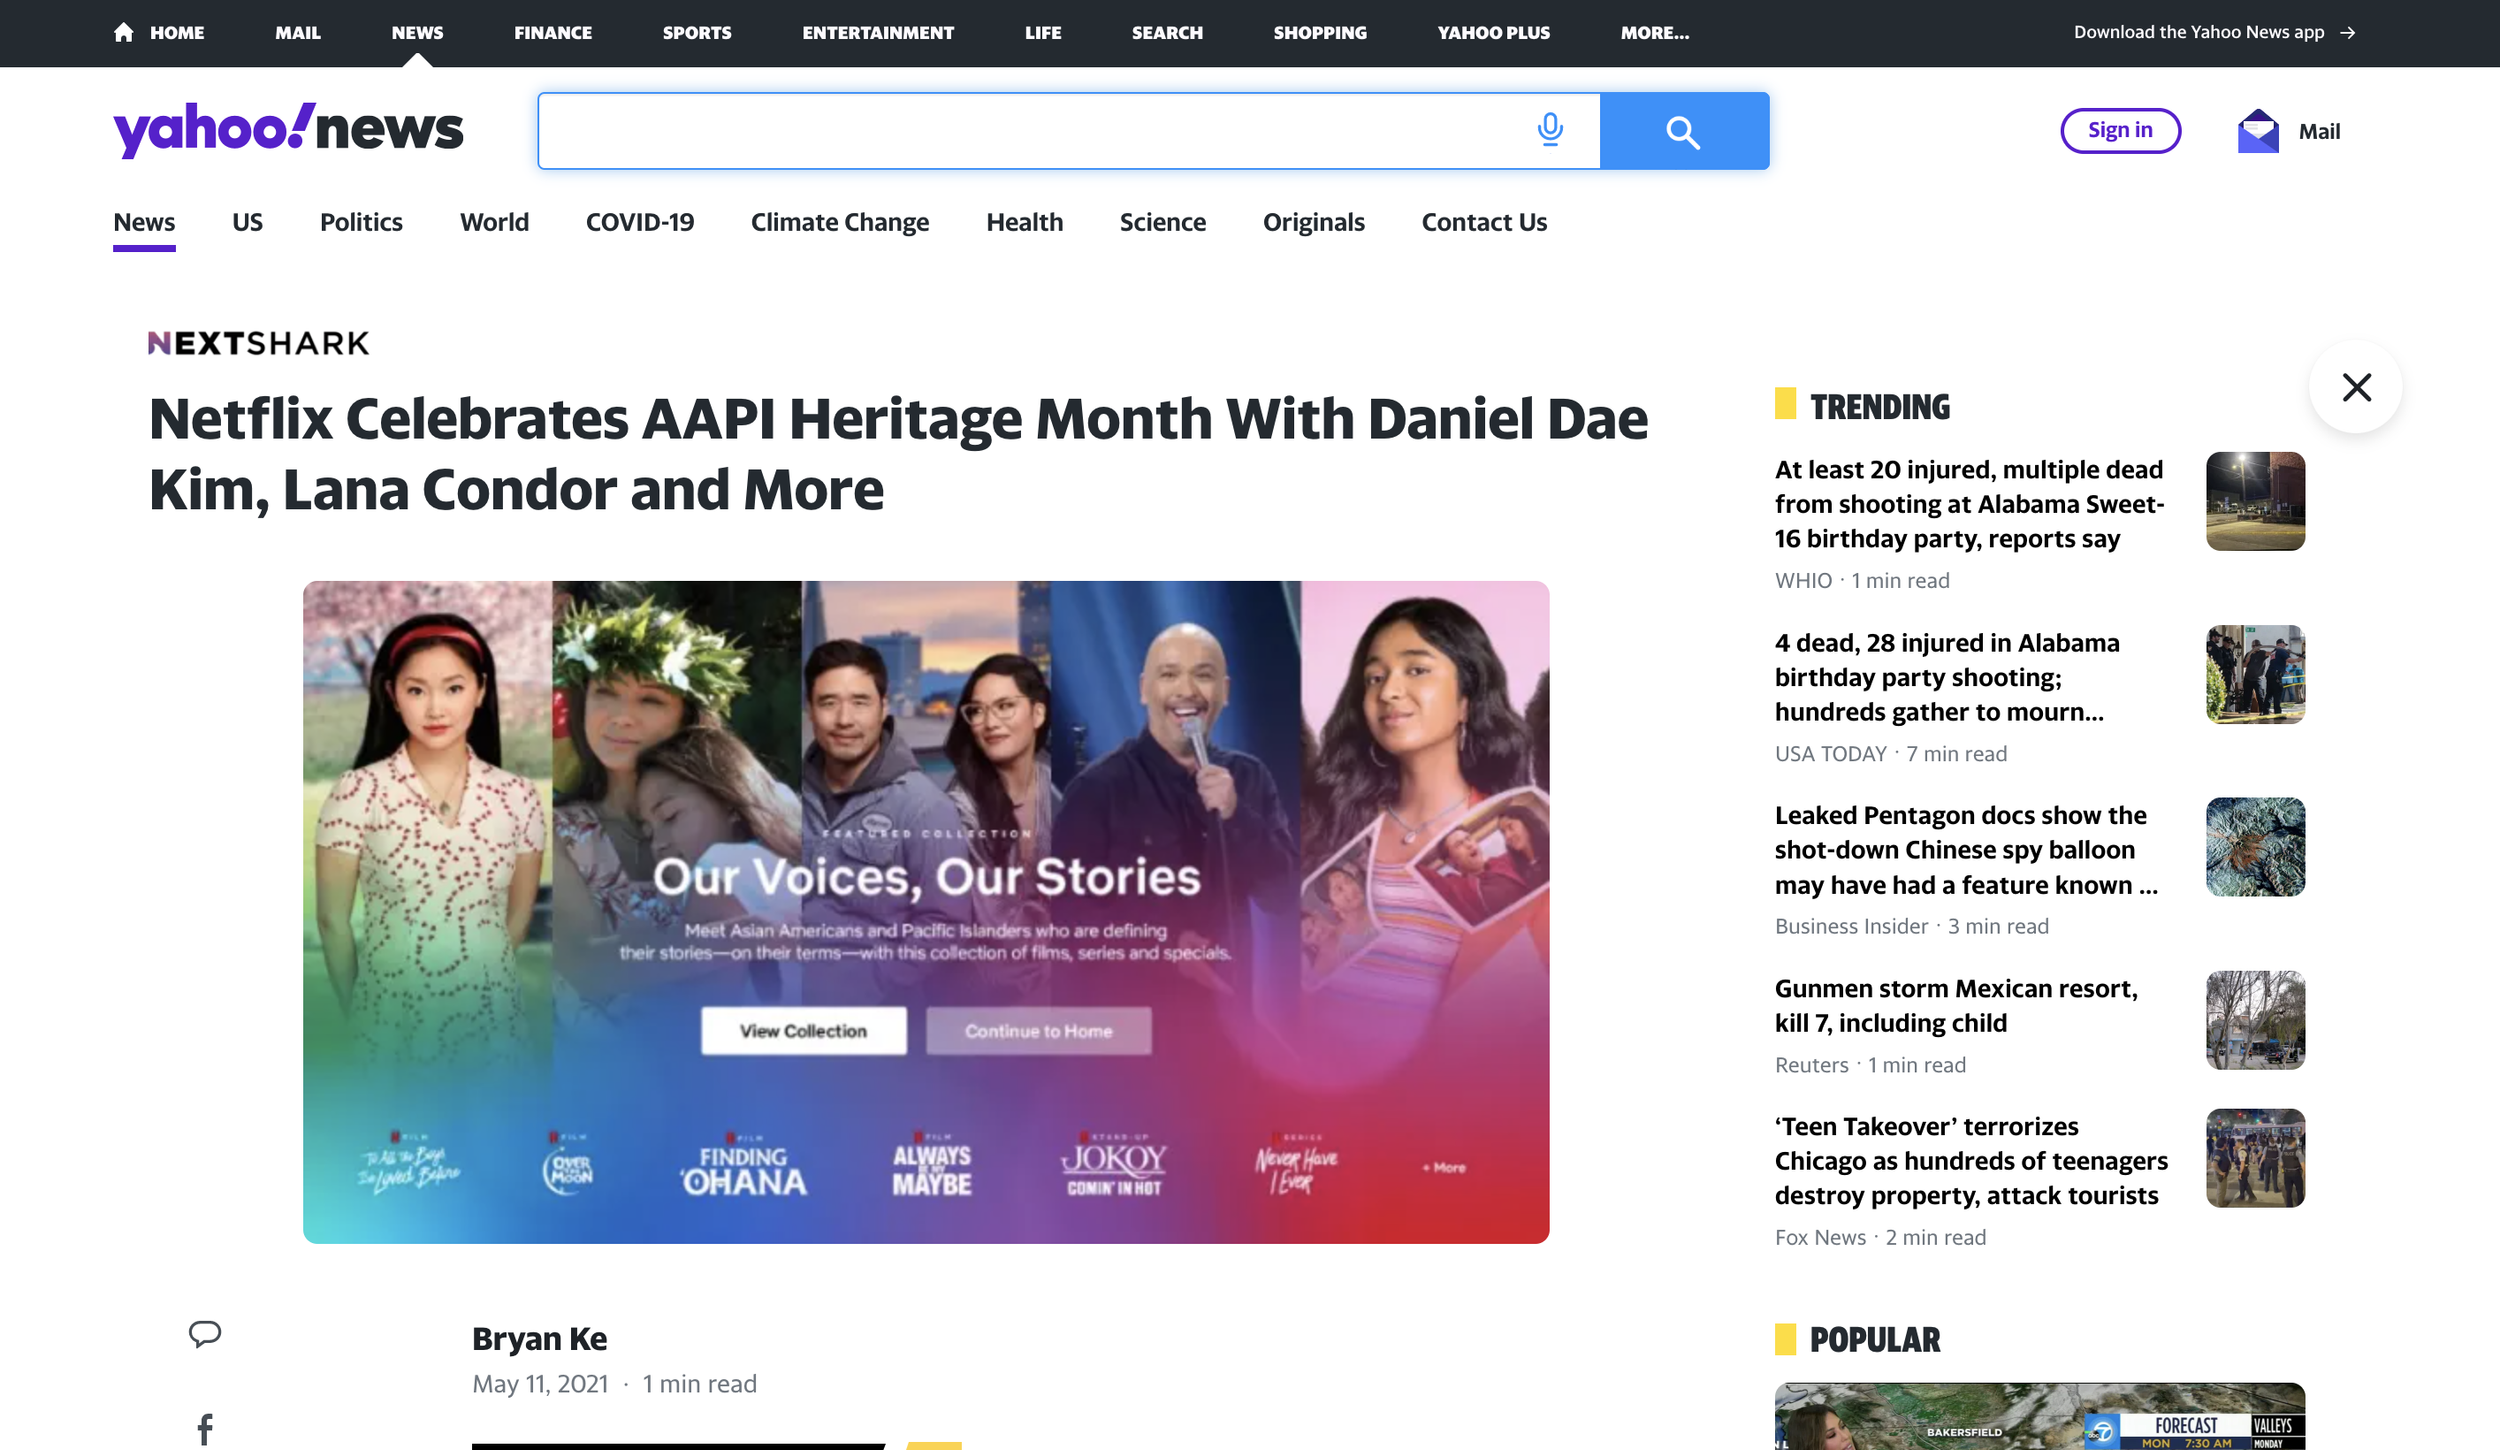Viewport: 2500px width, 1450px height.
Task: Click the Sign in button
Action: point(2120,131)
